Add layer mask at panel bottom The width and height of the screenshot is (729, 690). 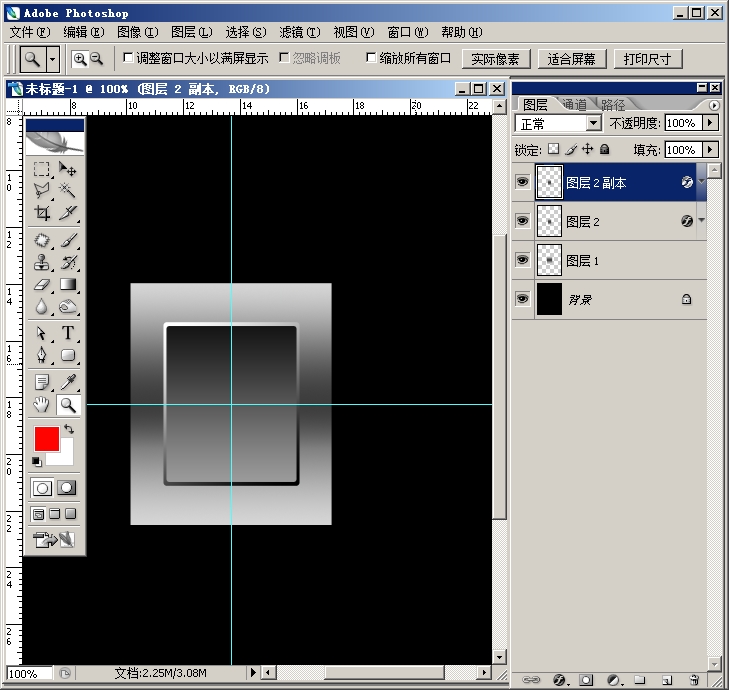pos(586,680)
